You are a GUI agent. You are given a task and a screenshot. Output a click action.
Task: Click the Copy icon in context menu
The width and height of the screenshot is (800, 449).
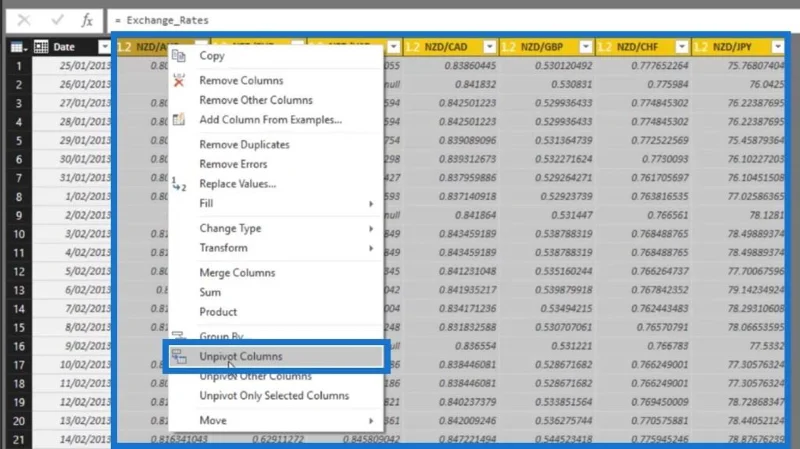pyautogui.click(x=179, y=56)
